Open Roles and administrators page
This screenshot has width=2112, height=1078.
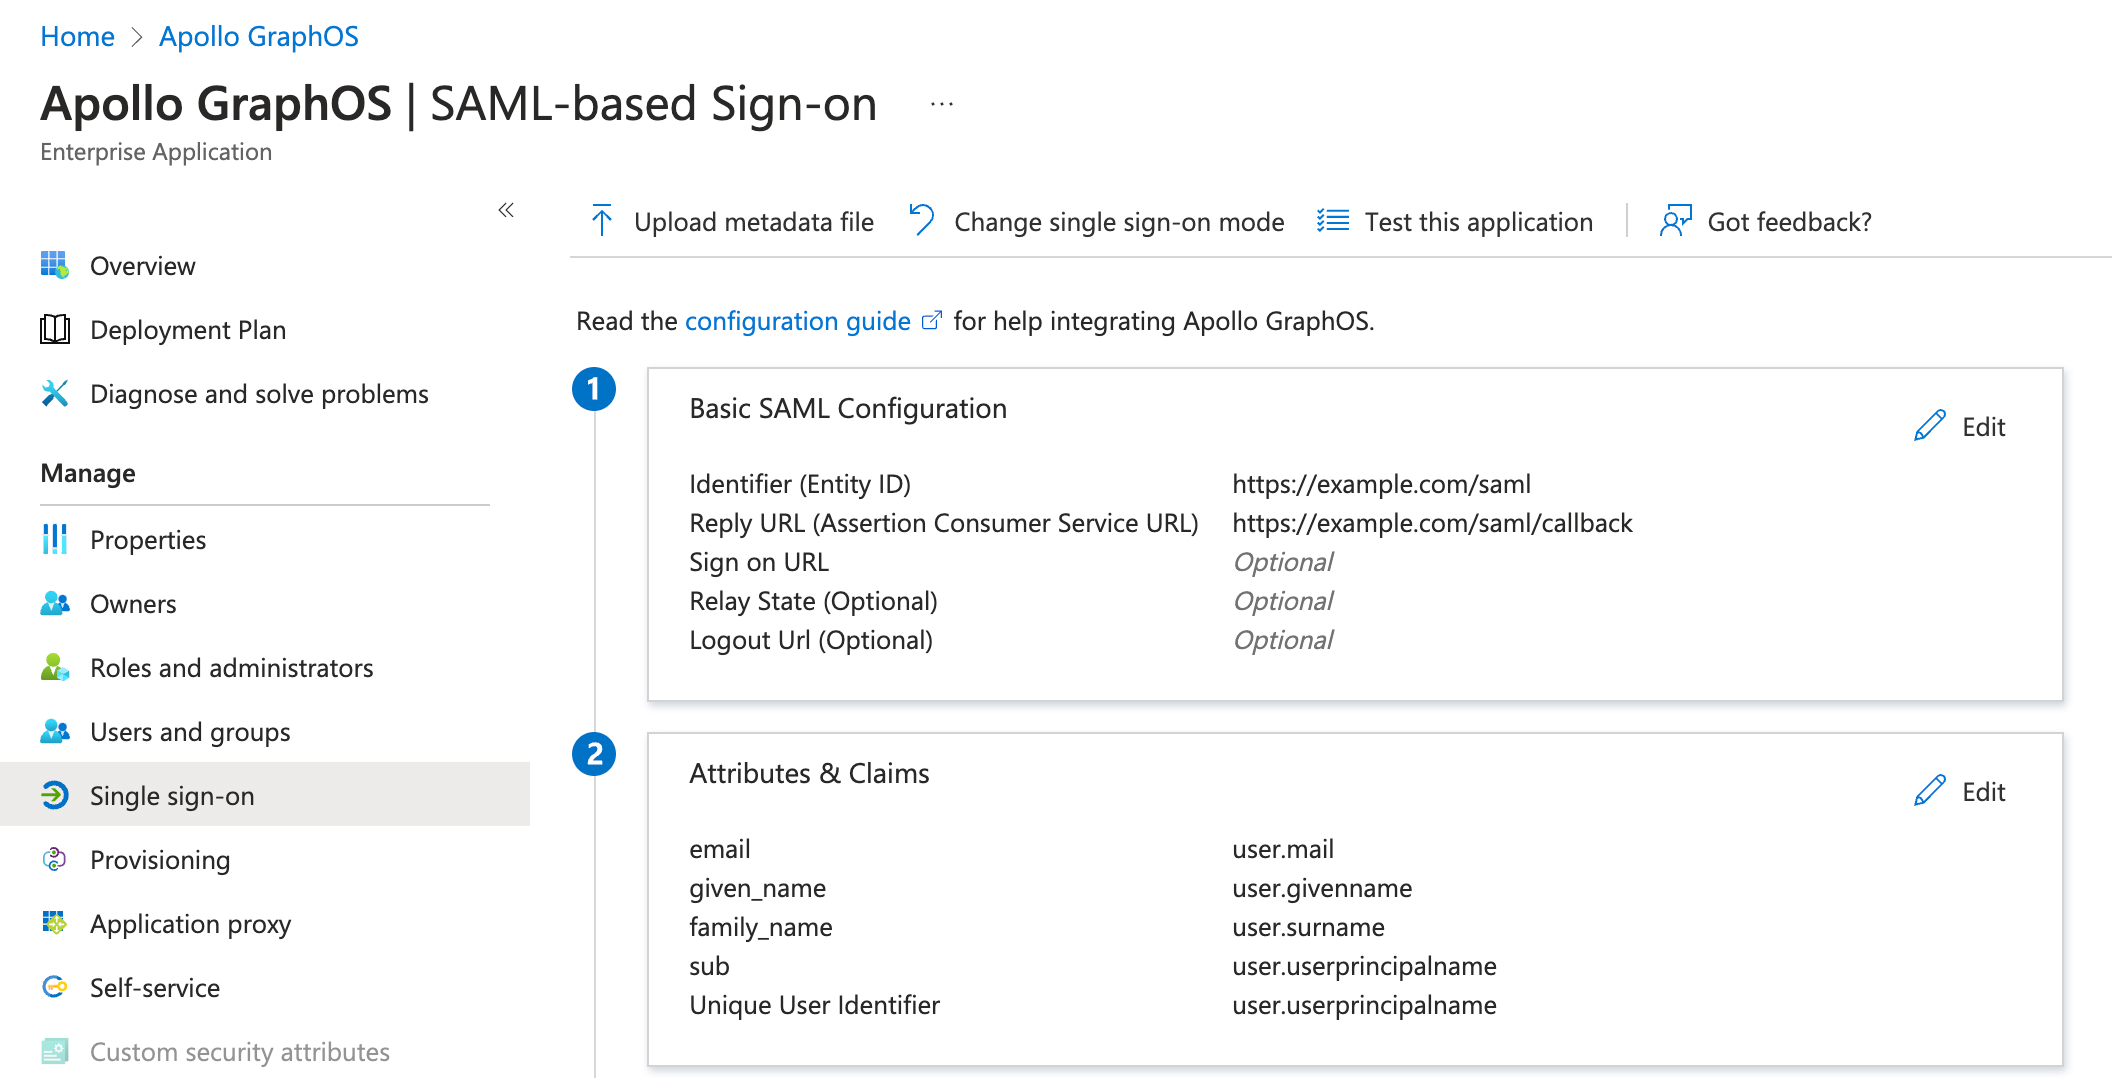231,668
